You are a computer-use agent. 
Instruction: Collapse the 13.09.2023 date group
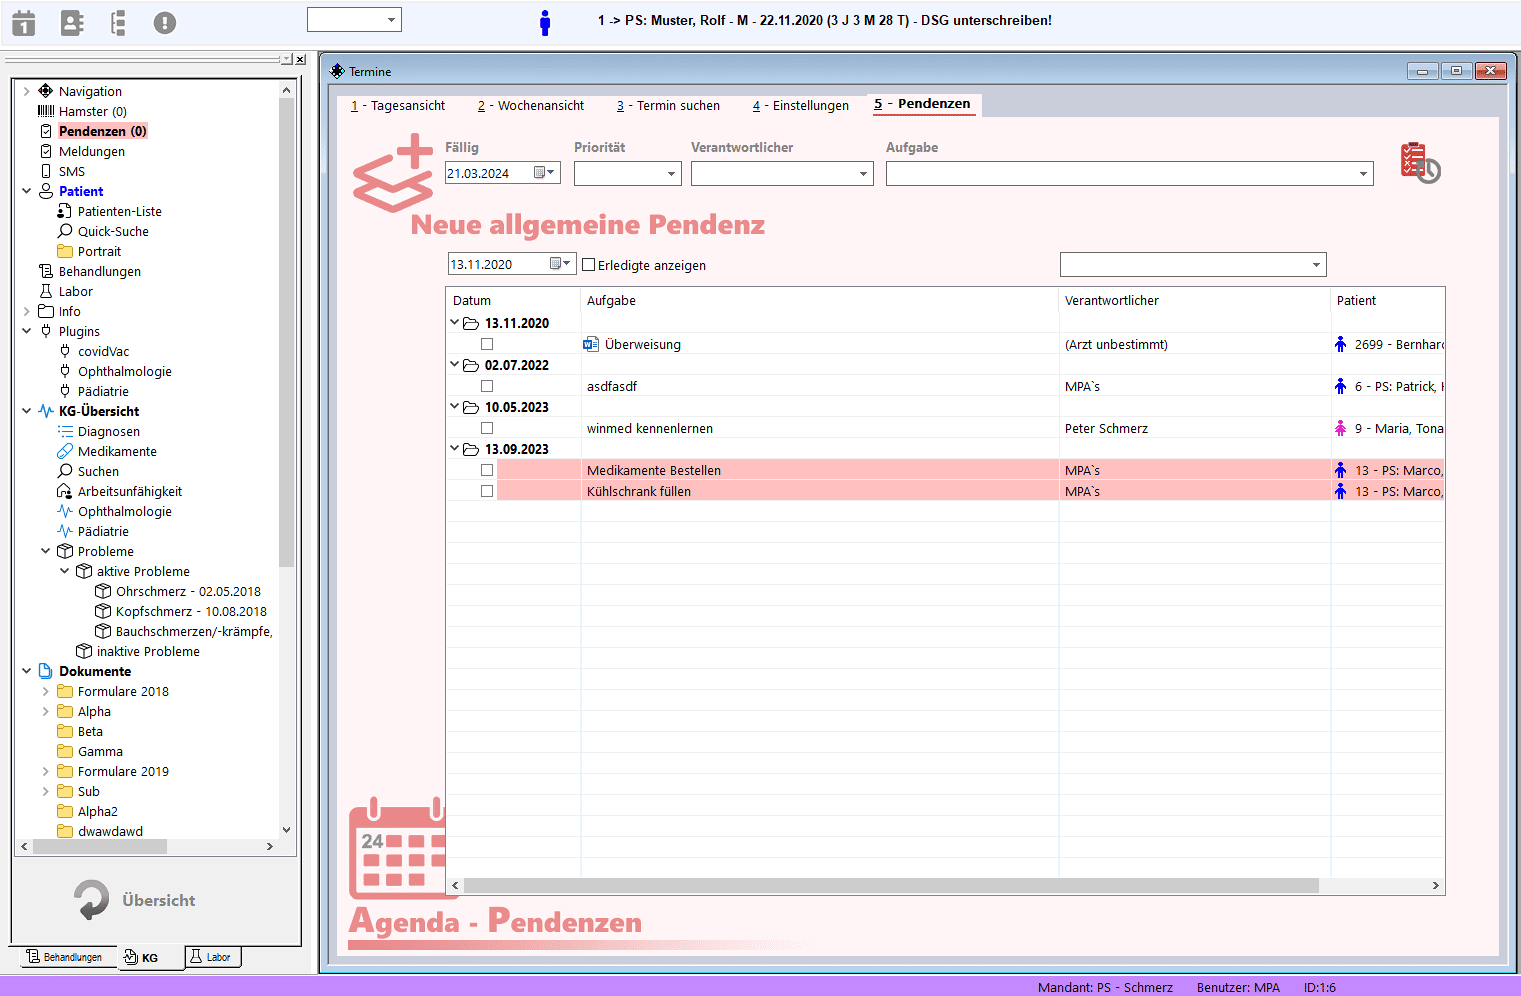pos(454,449)
